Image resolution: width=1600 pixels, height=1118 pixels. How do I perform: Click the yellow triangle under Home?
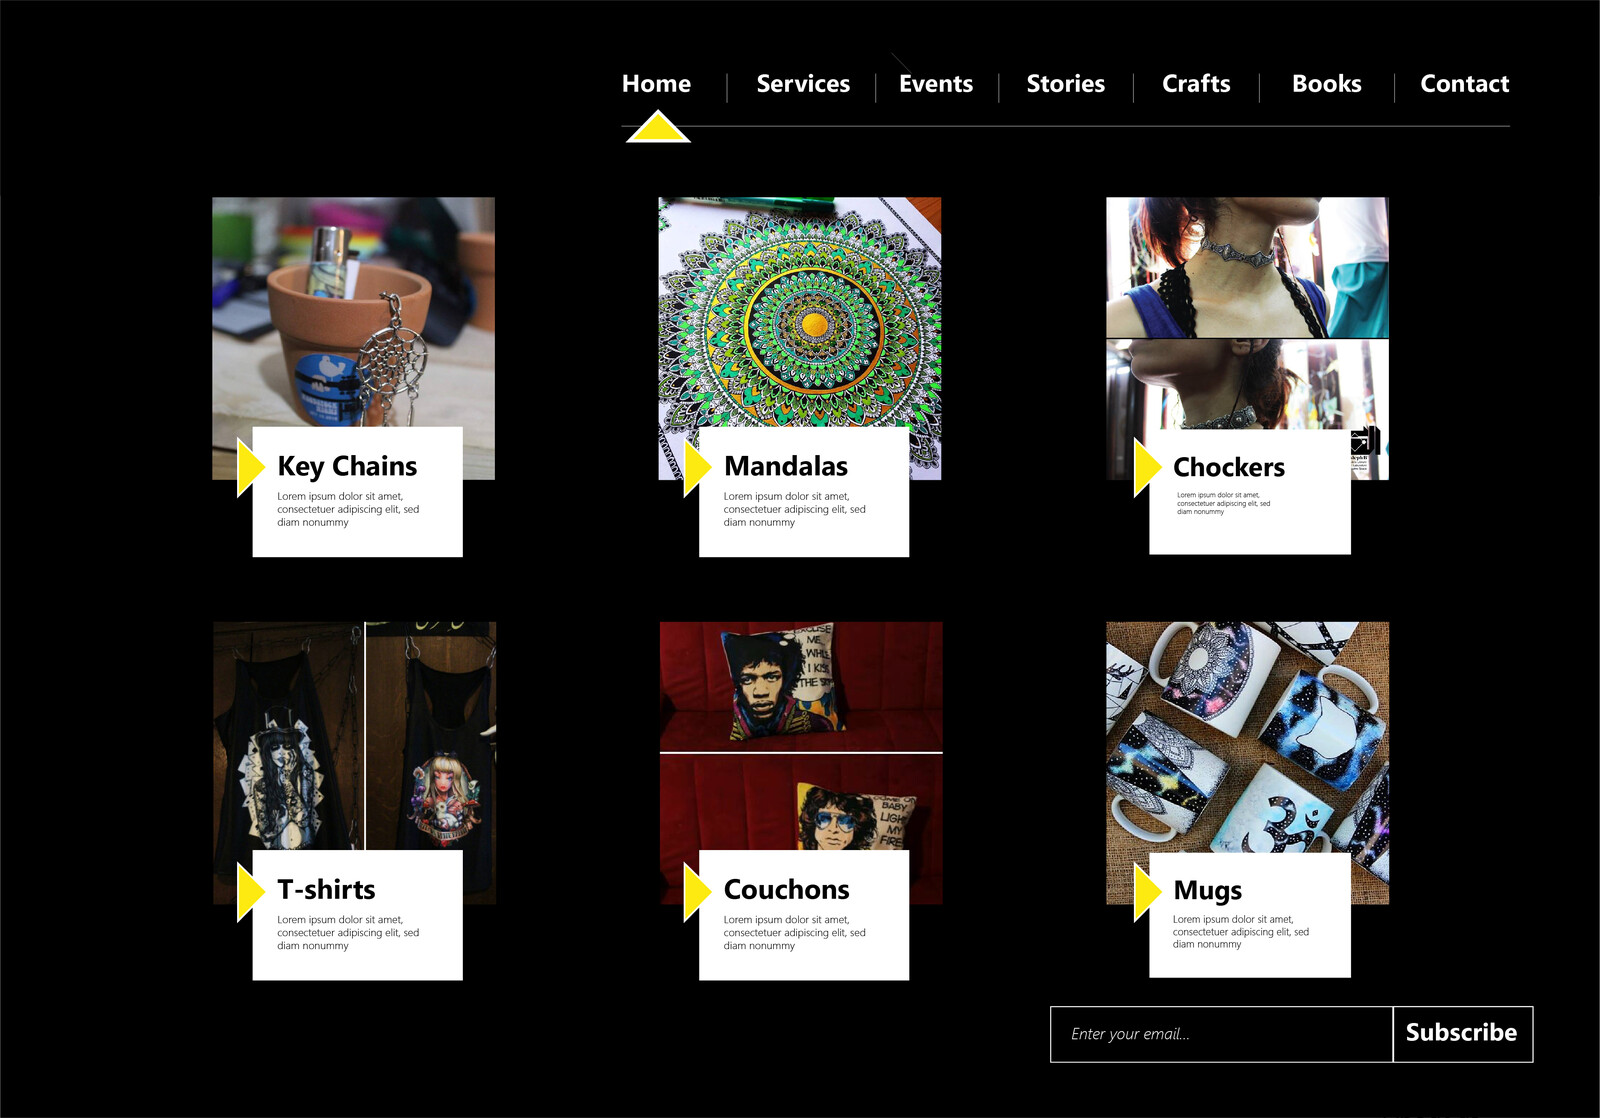[658, 128]
